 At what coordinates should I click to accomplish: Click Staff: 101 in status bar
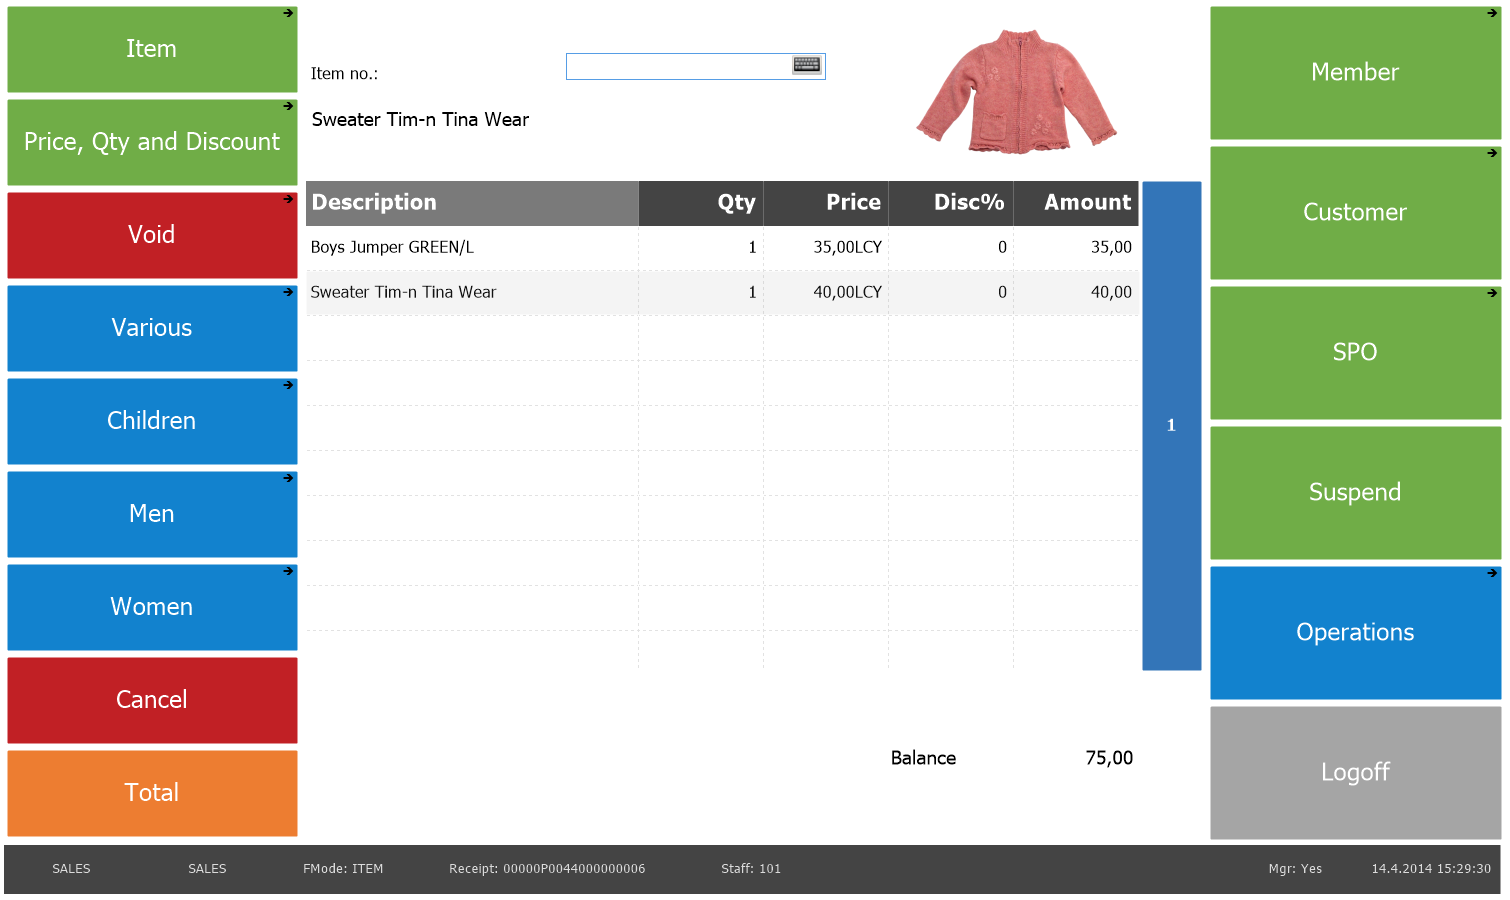[x=751, y=869]
